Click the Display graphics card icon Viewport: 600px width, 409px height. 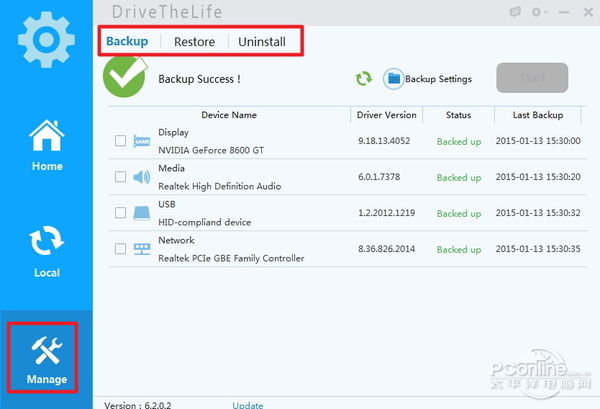[x=142, y=141]
